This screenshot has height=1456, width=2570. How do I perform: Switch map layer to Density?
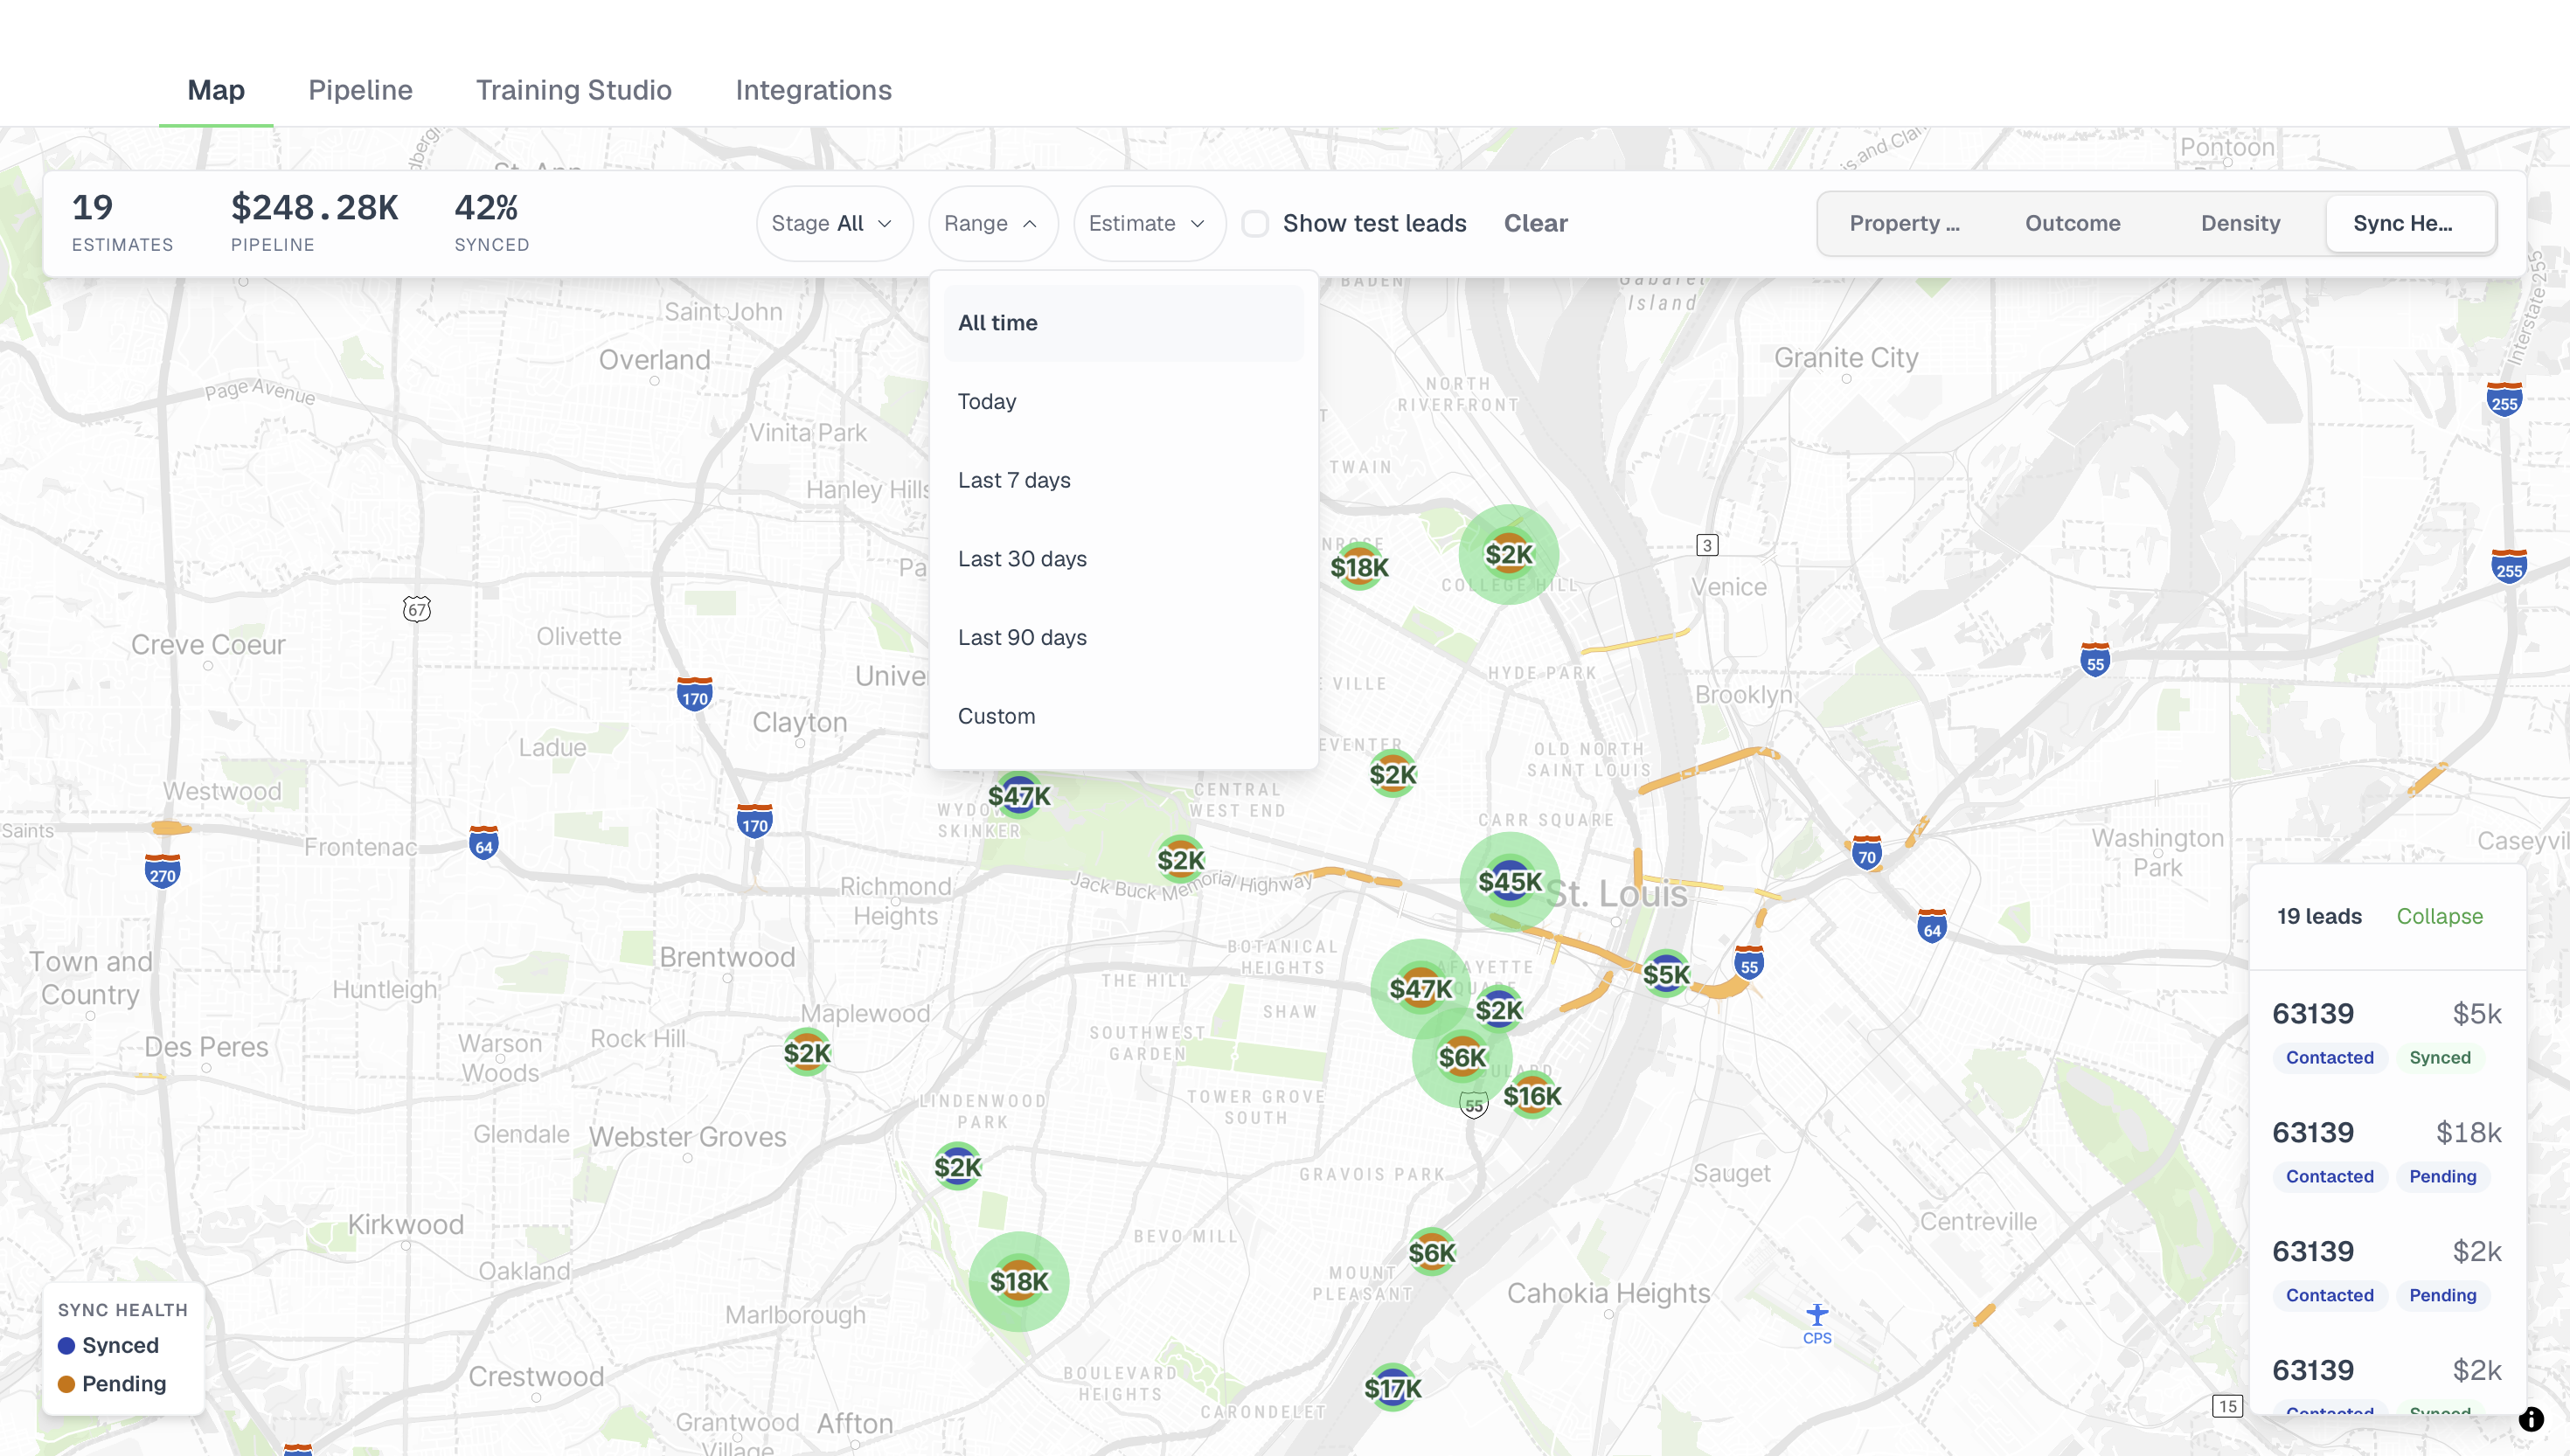(x=2240, y=223)
